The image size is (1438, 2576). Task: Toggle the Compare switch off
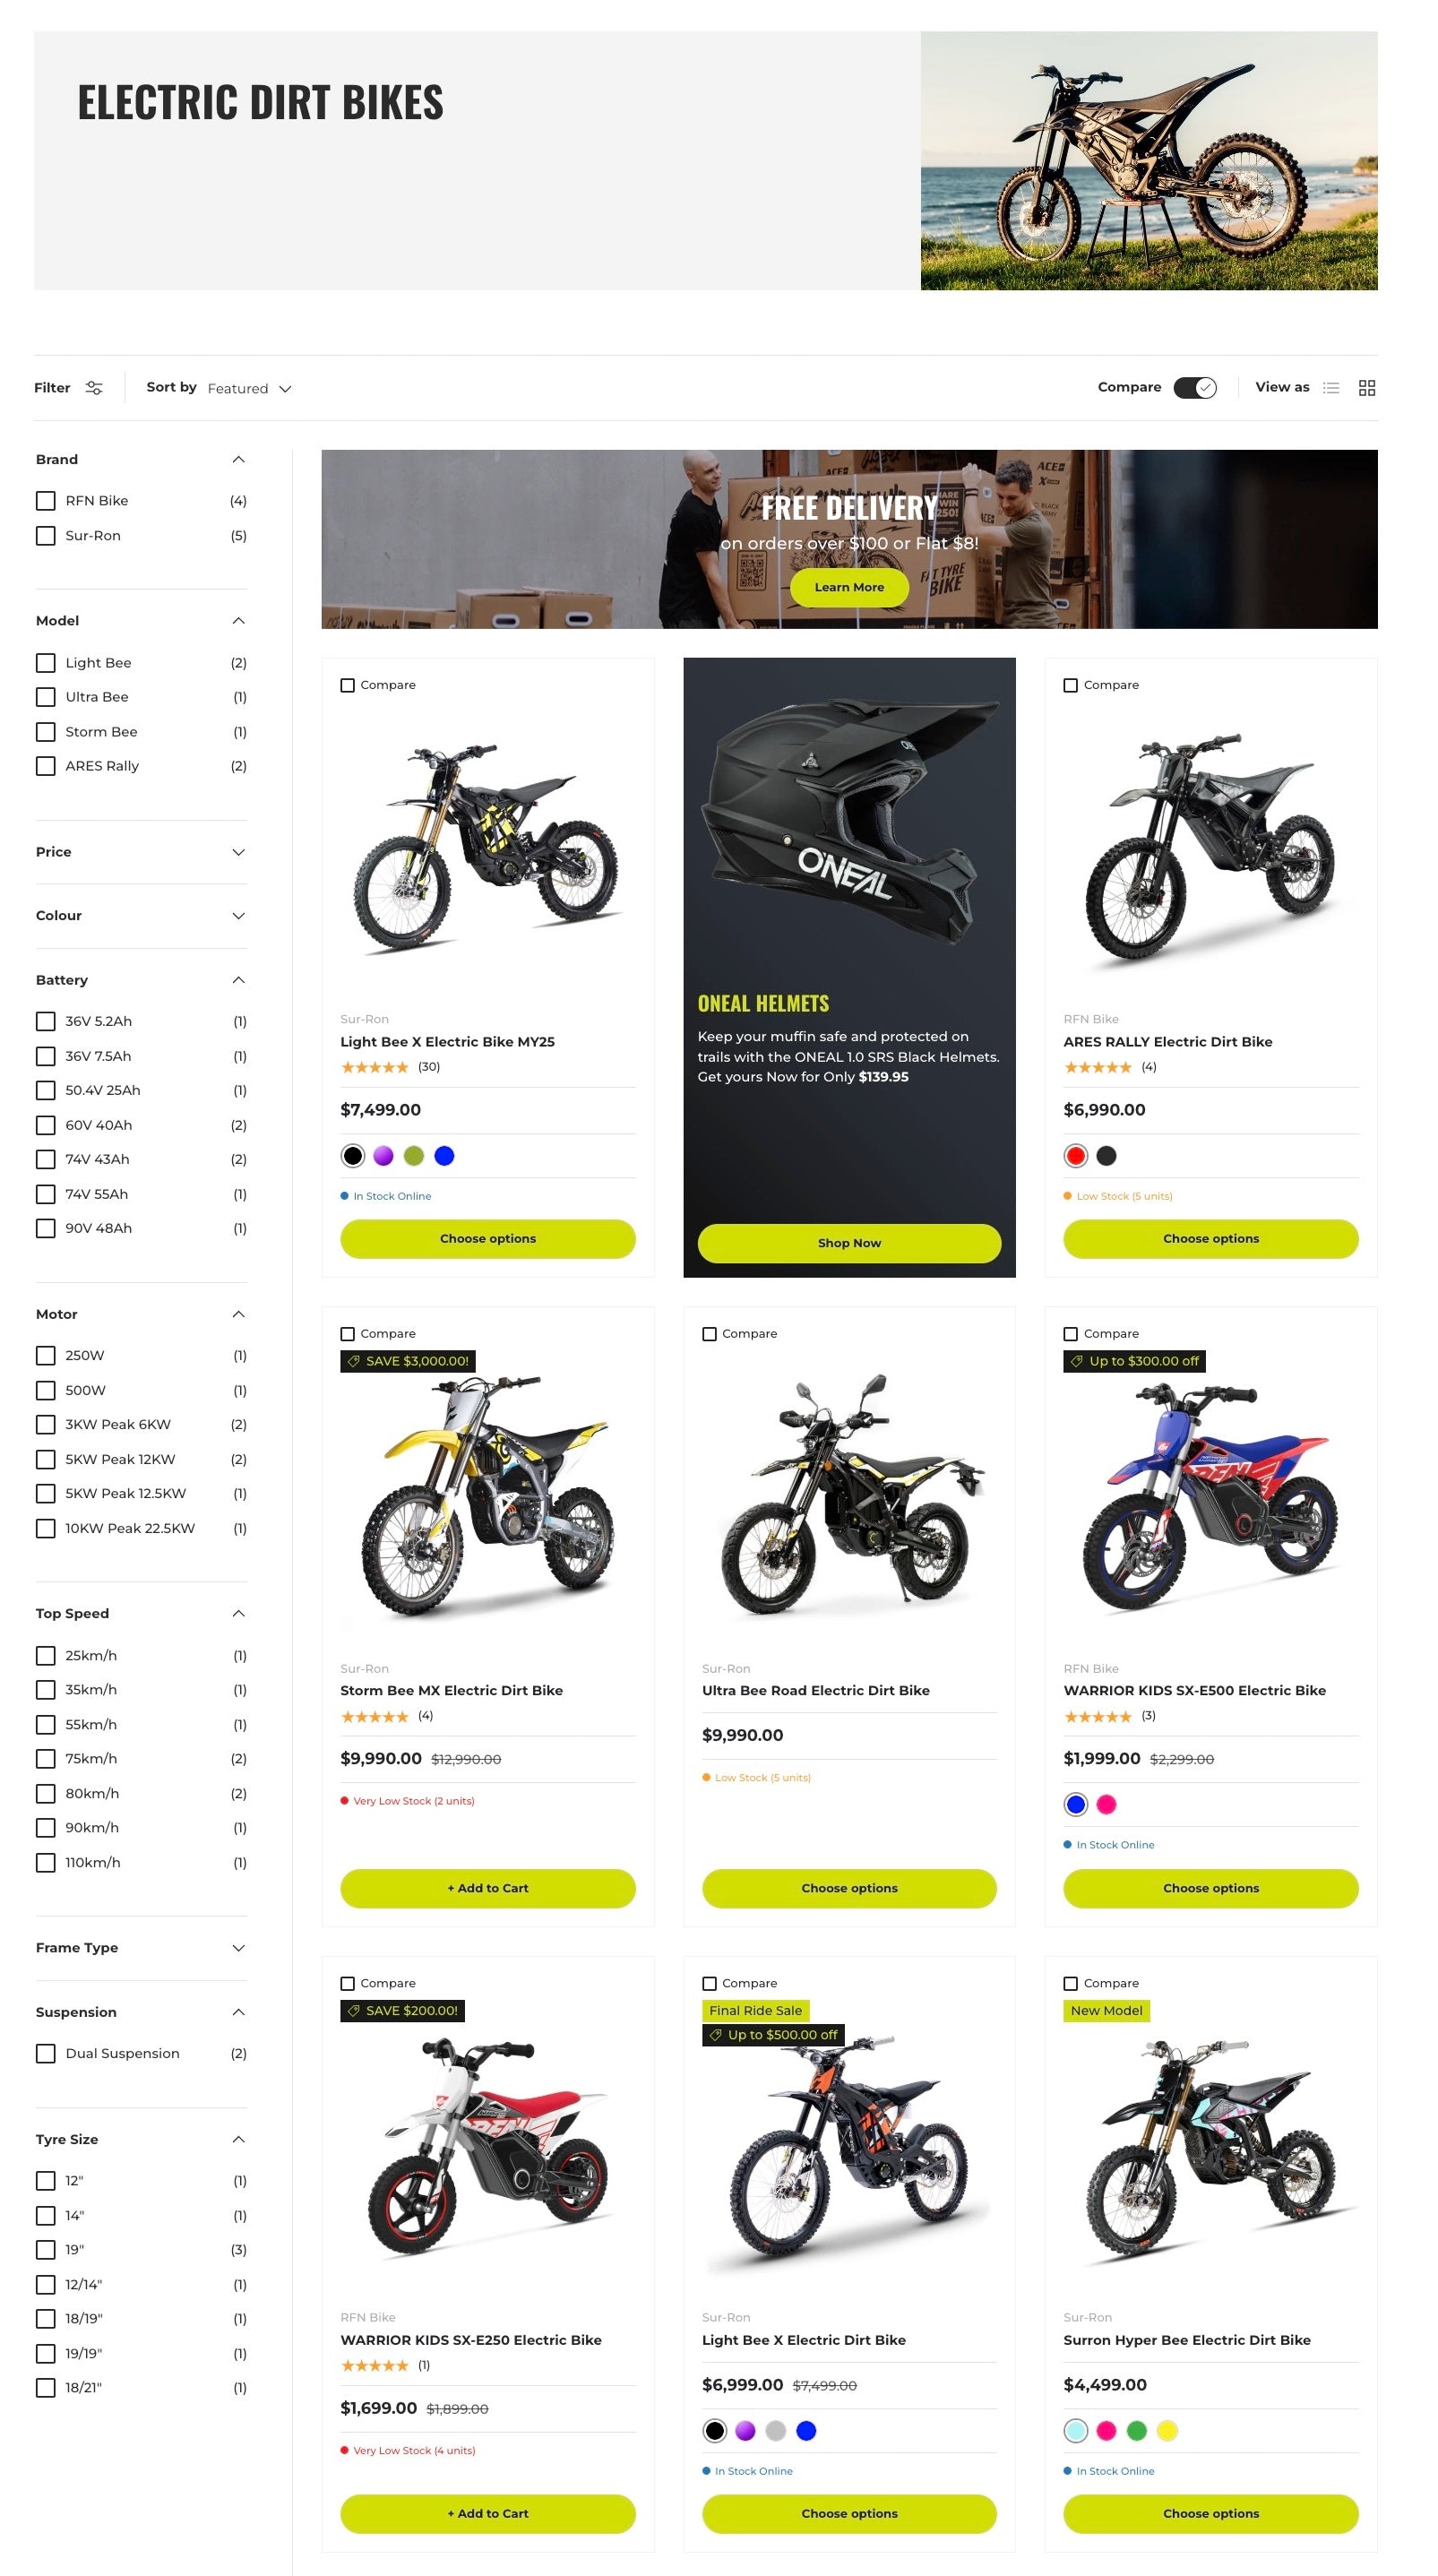point(1195,388)
